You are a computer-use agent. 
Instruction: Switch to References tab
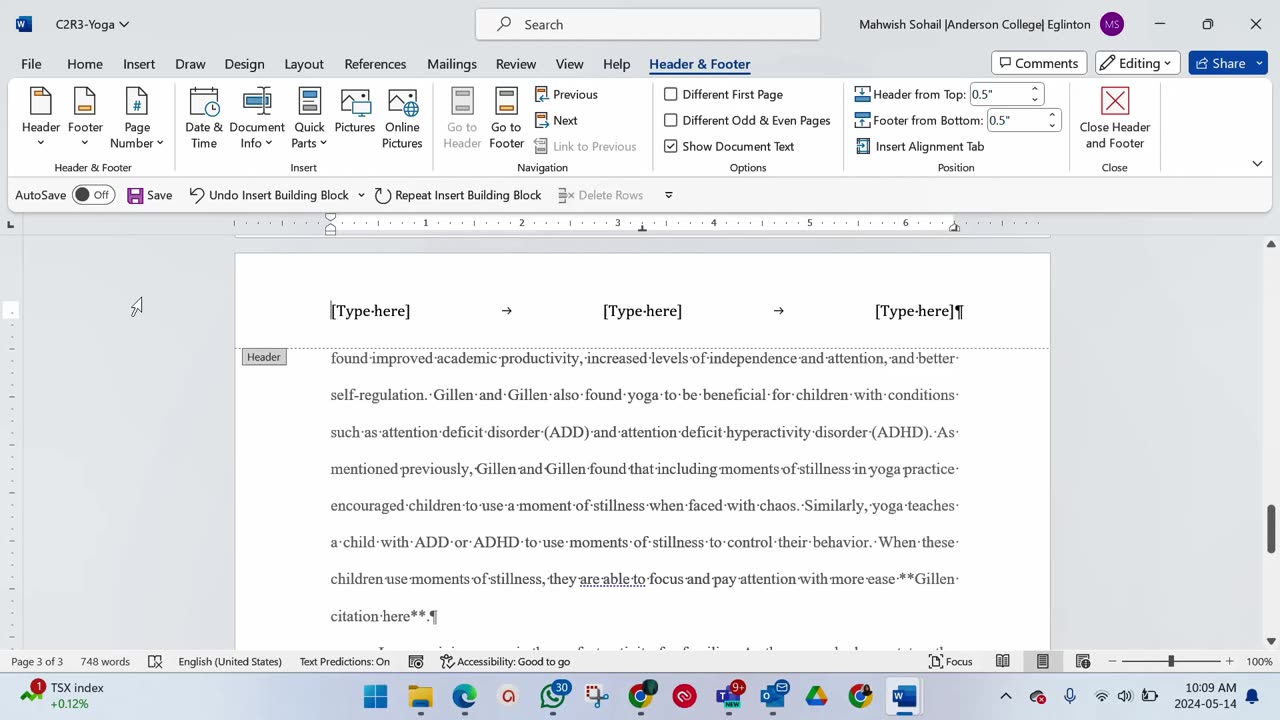click(375, 63)
